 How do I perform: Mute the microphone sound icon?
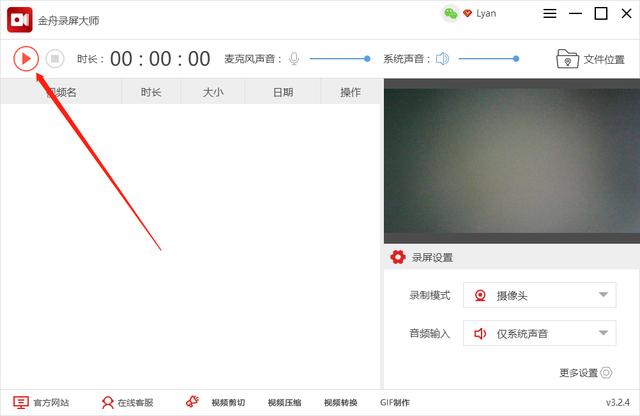point(294,59)
